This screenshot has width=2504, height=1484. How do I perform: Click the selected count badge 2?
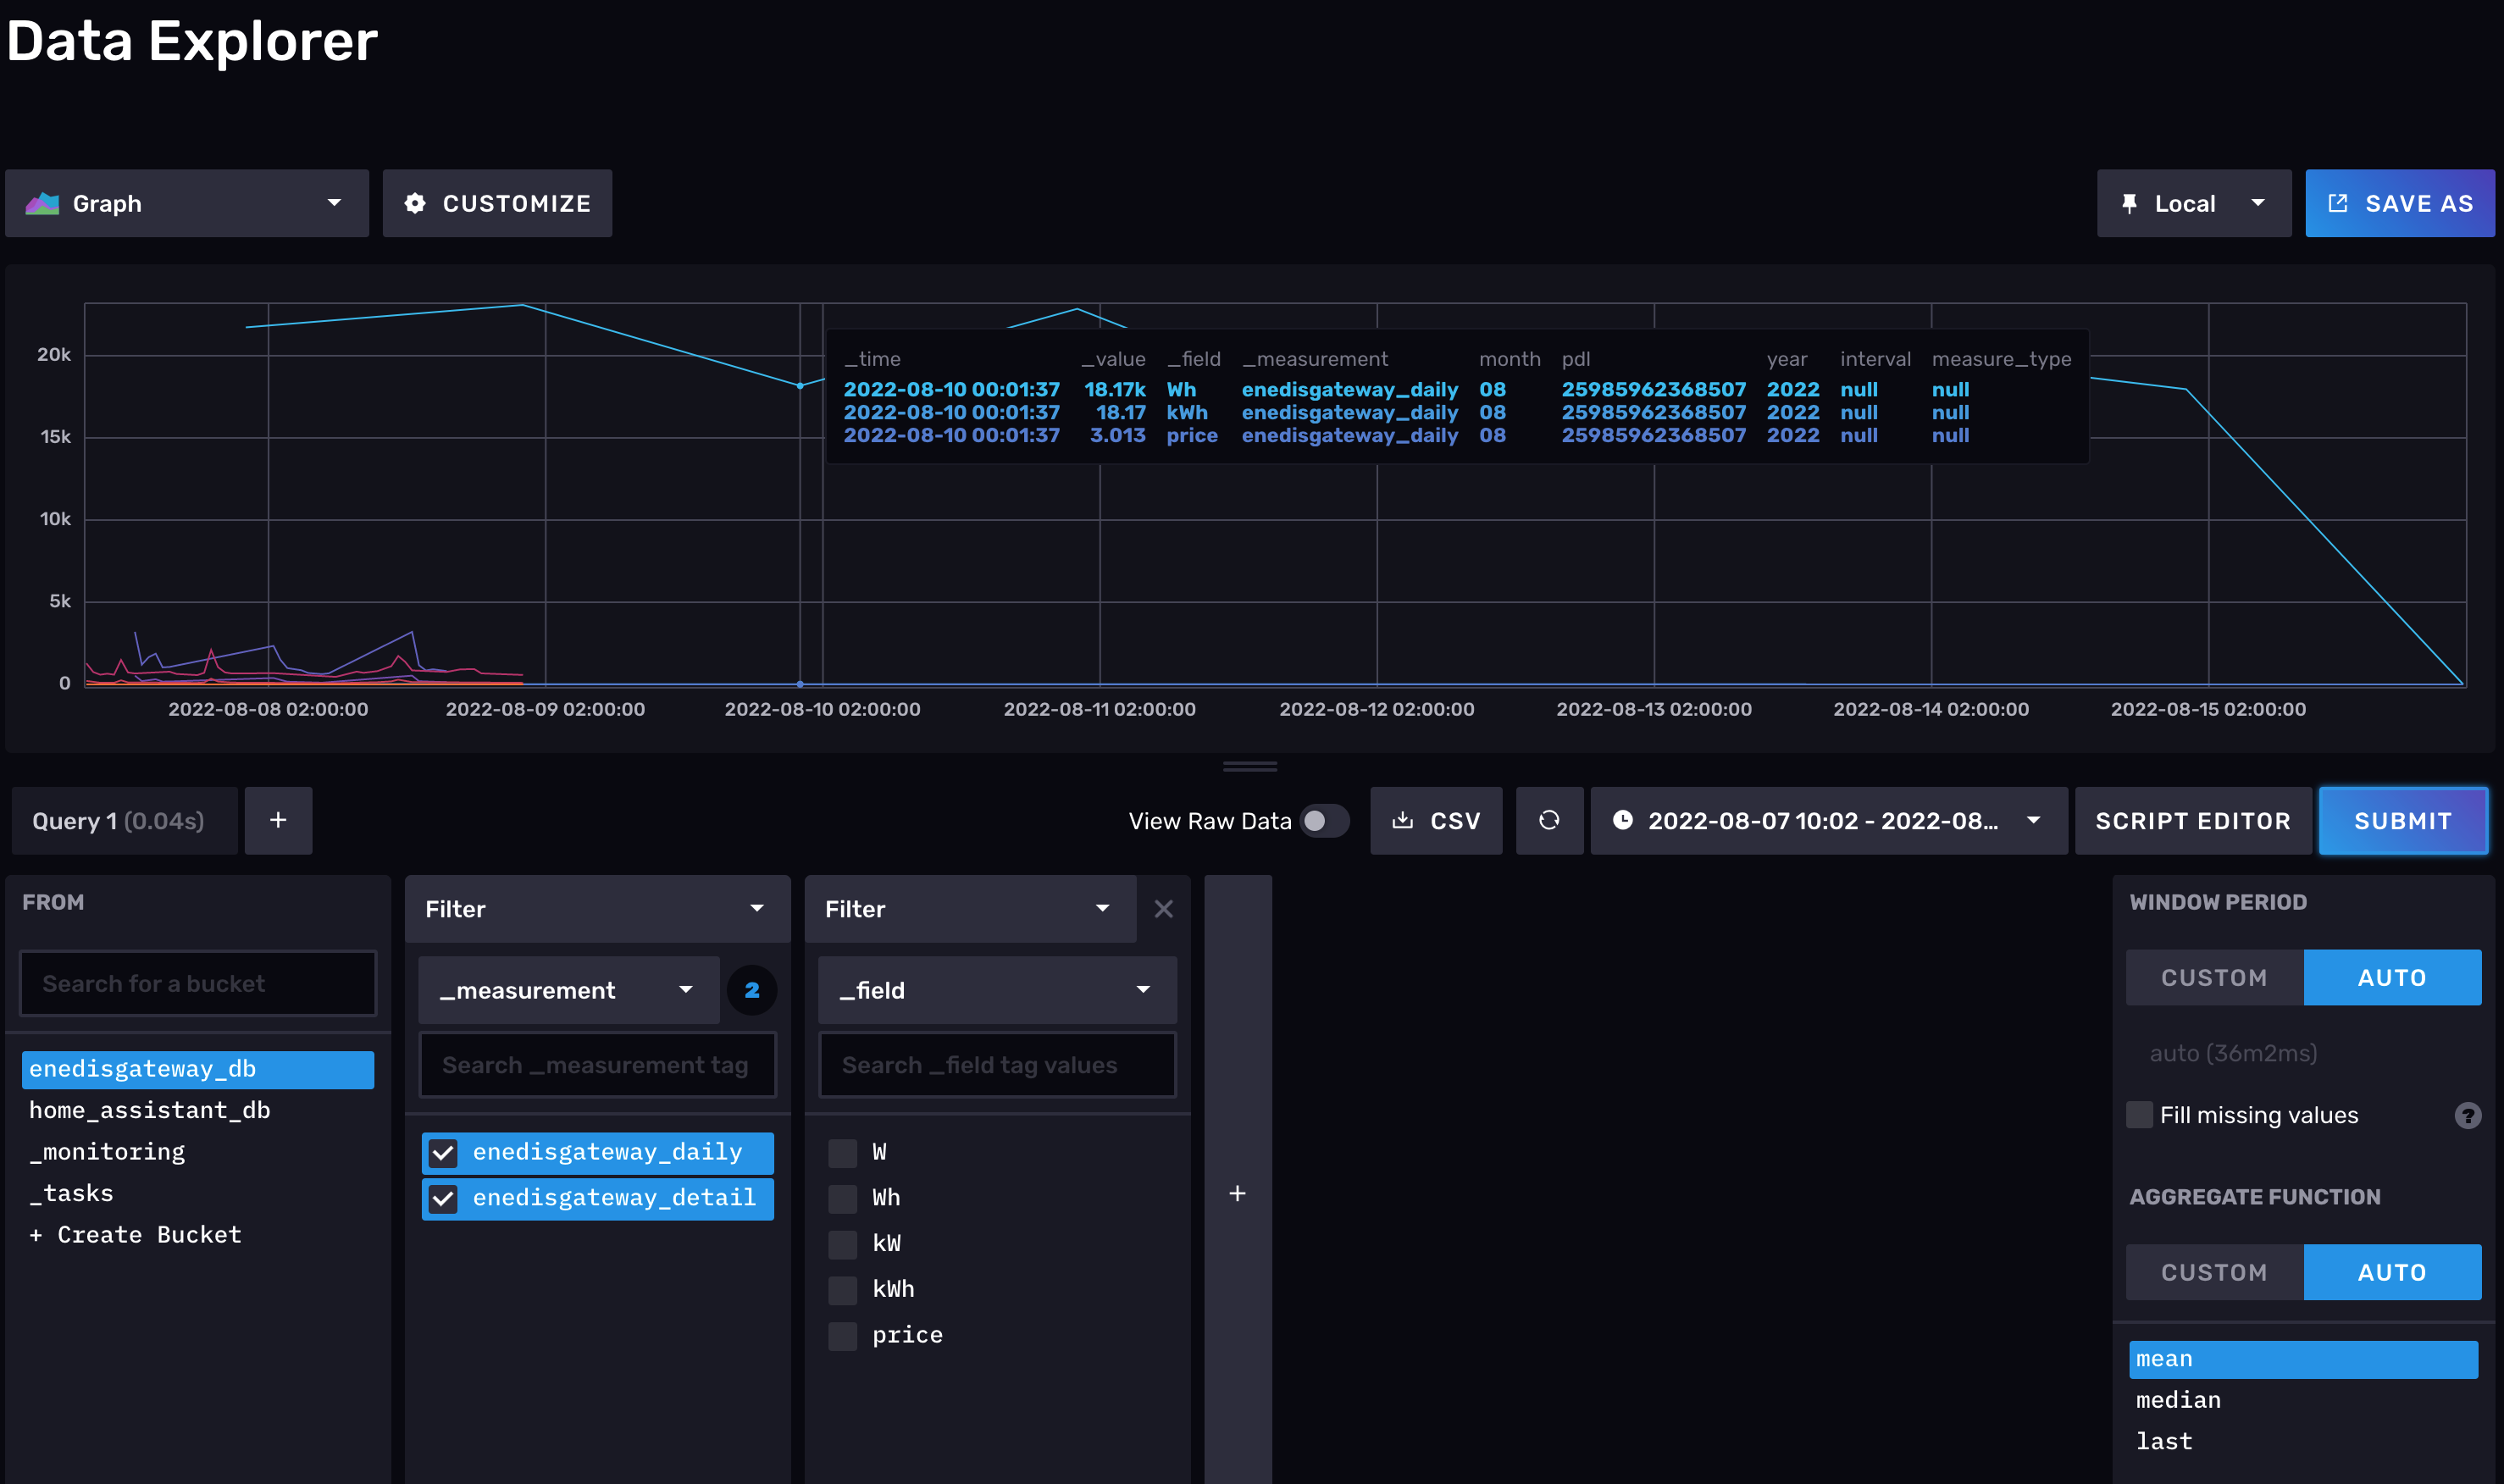click(752, 990)
